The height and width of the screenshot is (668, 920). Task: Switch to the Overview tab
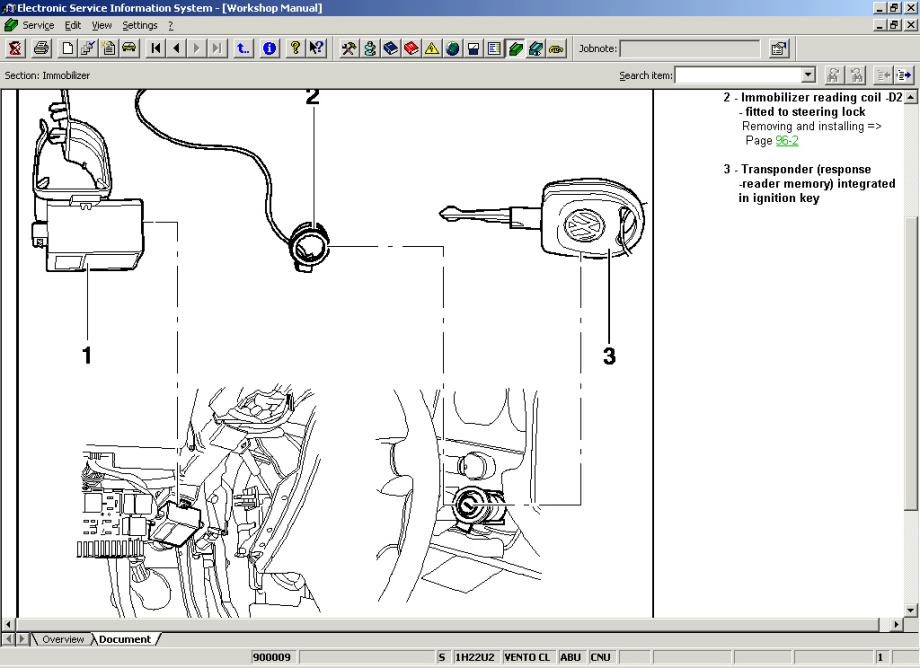[63, 639]
